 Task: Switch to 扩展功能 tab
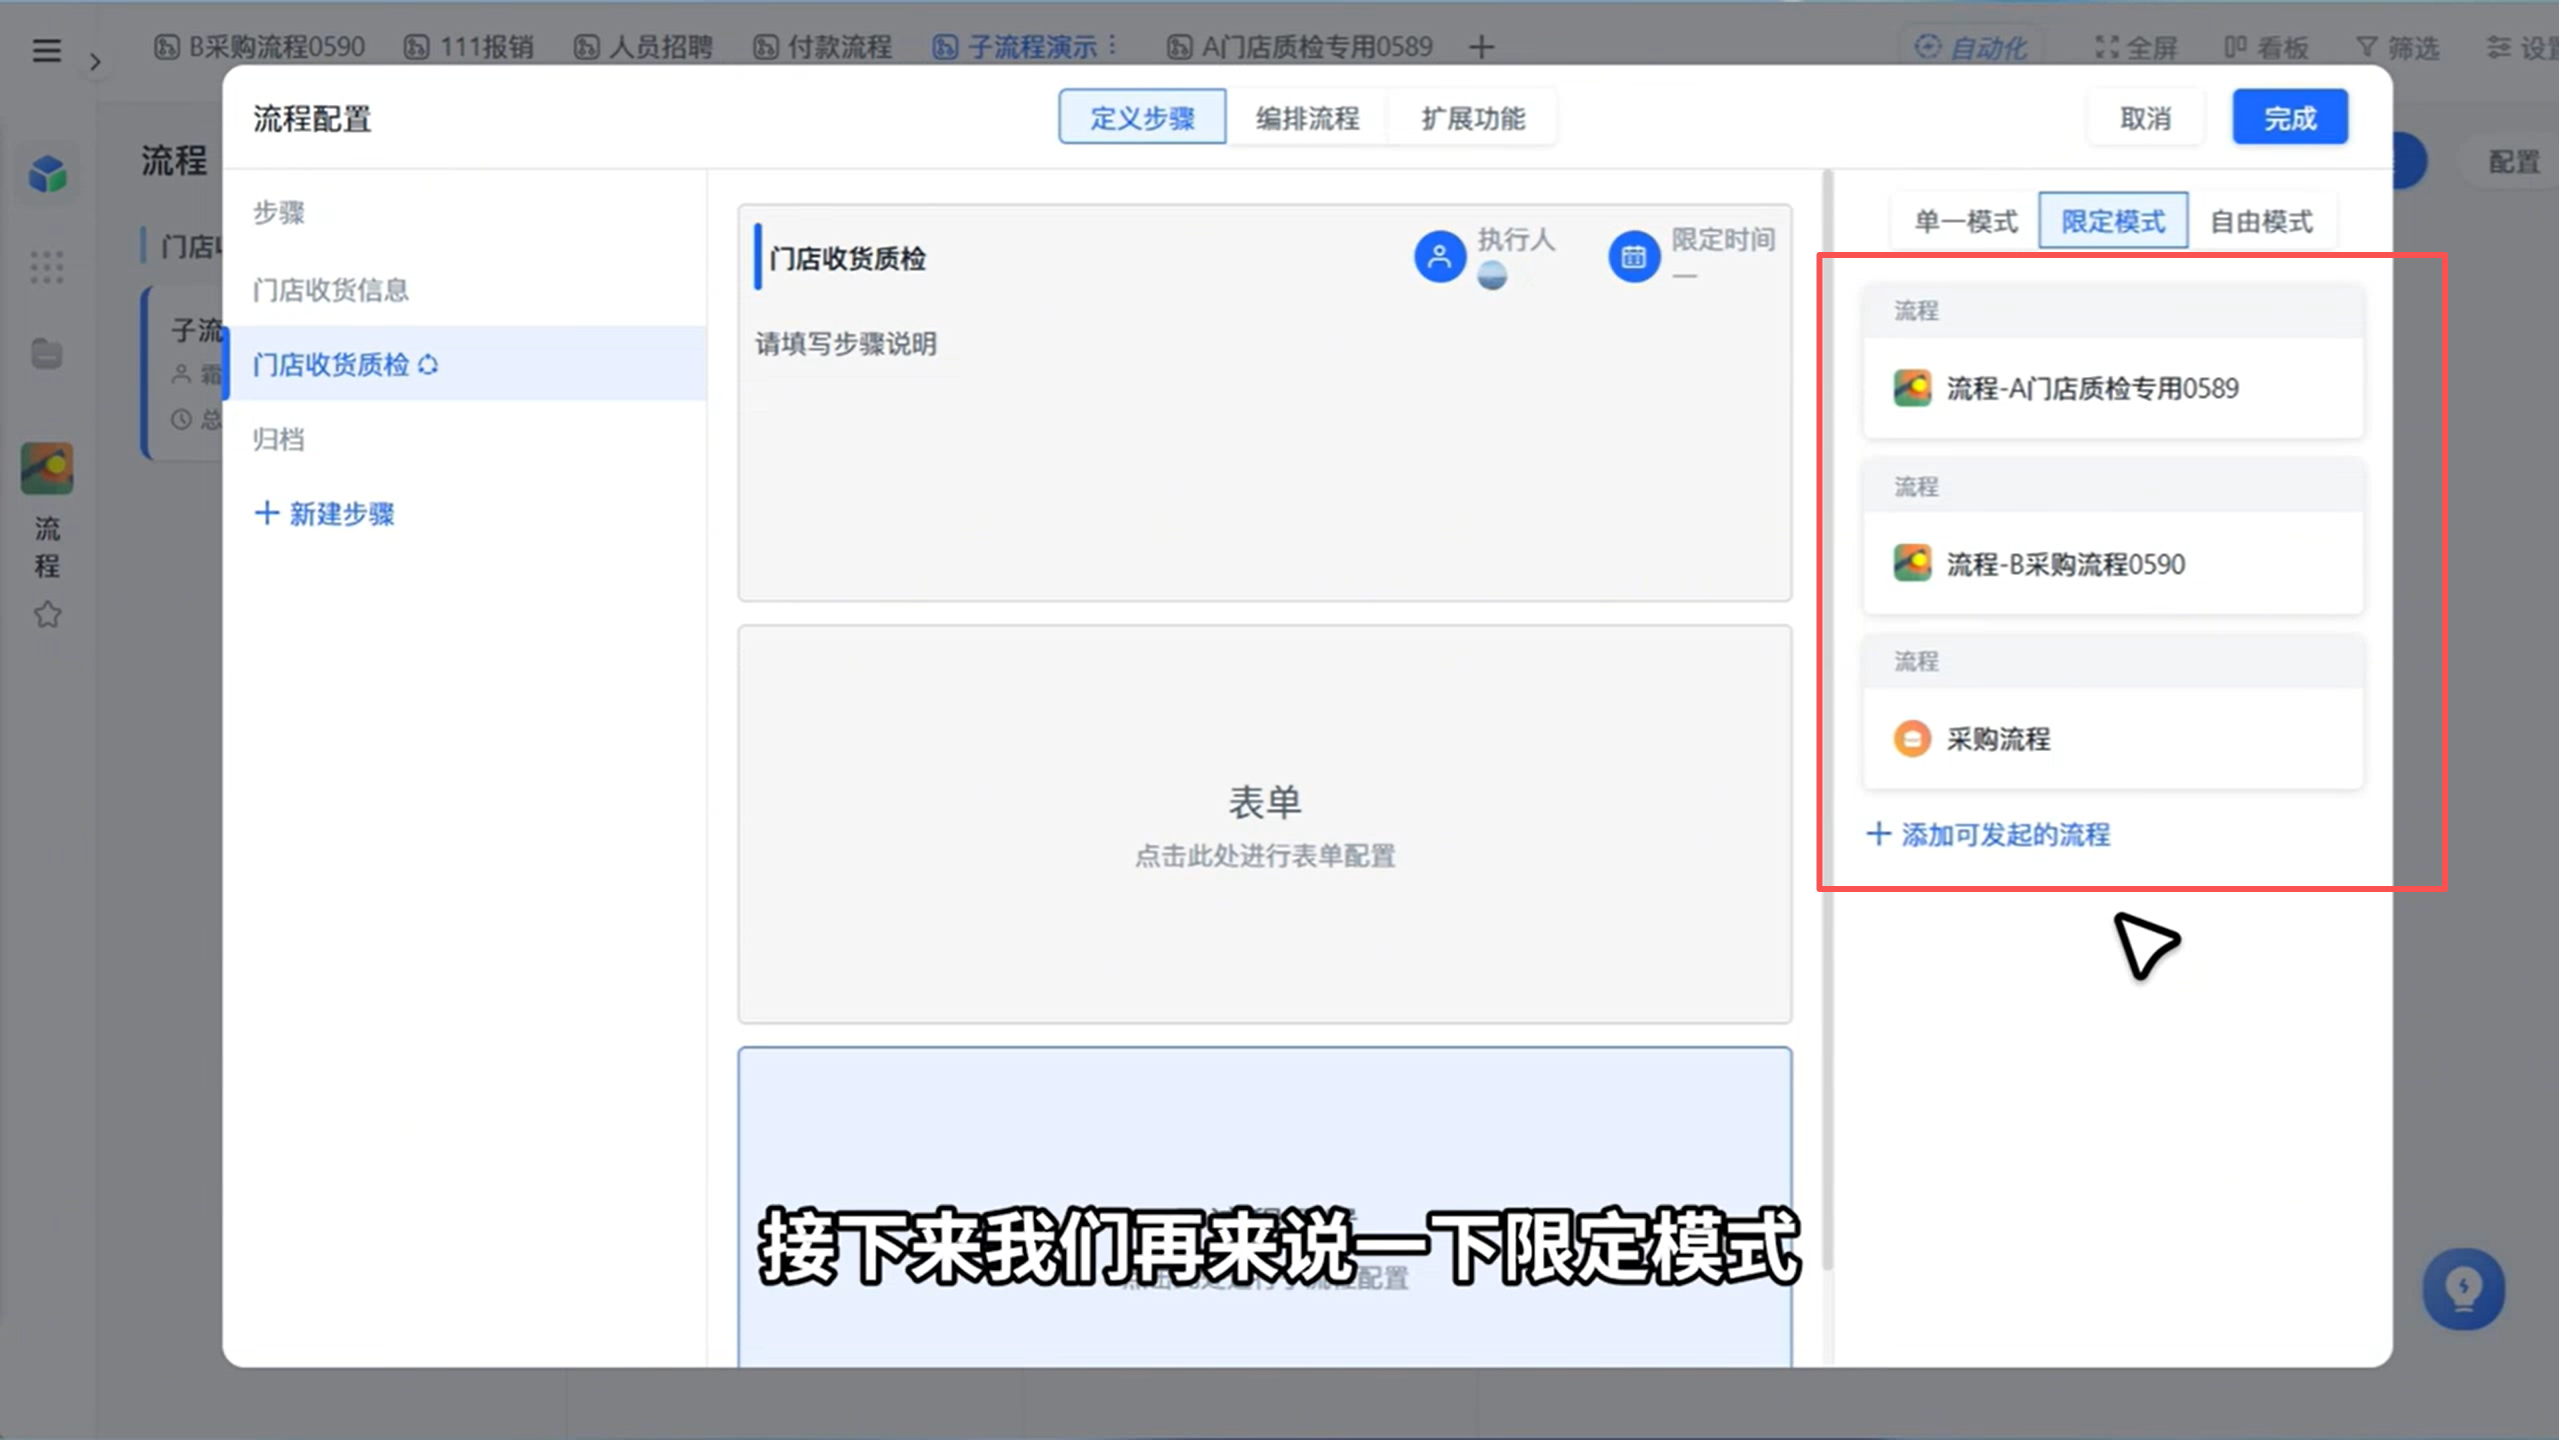pyautogui.click(x=1473, y=118)
